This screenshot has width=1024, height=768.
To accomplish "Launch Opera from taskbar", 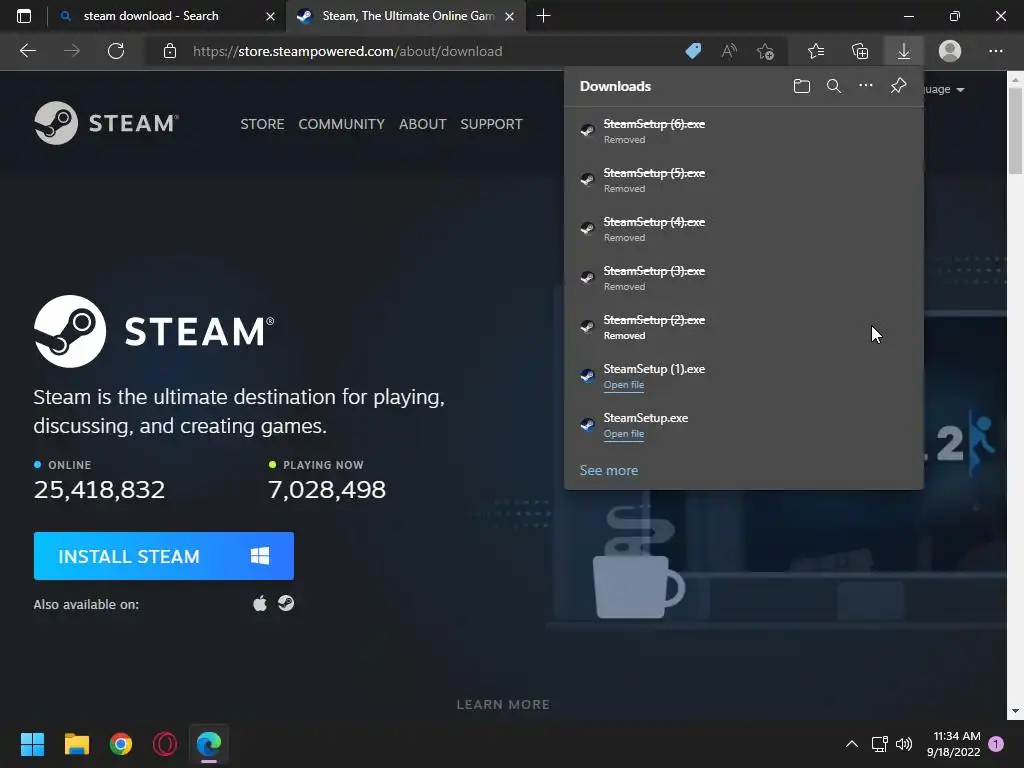I will (x=165, y=744).
